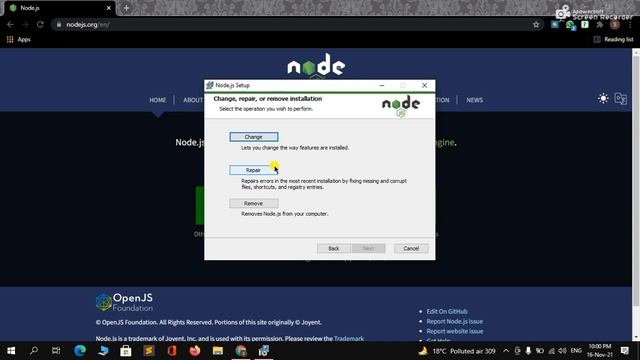
Task: Open the Reading list panel
Action: [613, 40]
